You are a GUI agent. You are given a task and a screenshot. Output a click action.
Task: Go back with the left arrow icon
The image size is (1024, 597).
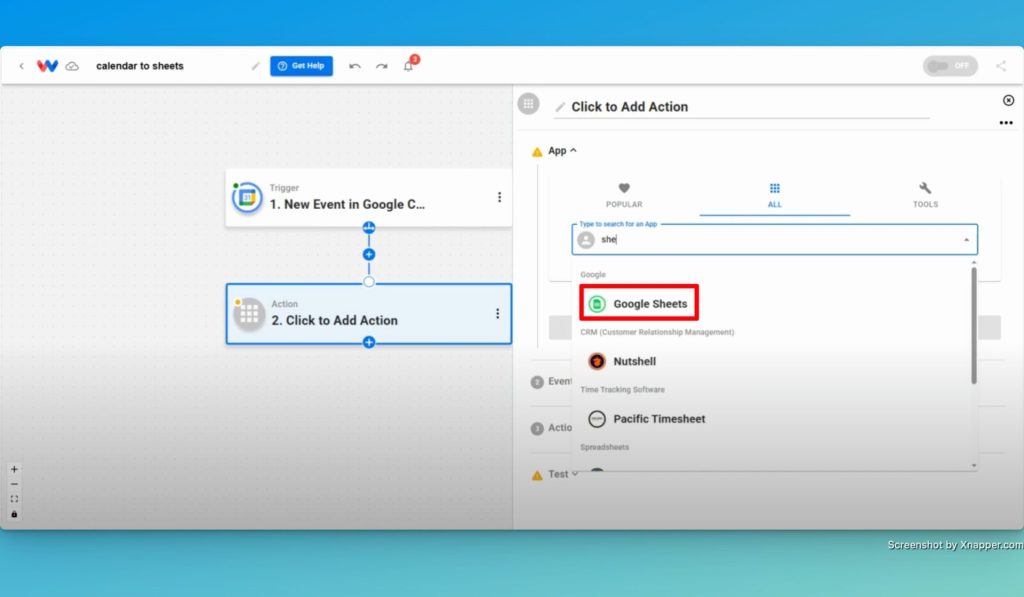[22, 66]
